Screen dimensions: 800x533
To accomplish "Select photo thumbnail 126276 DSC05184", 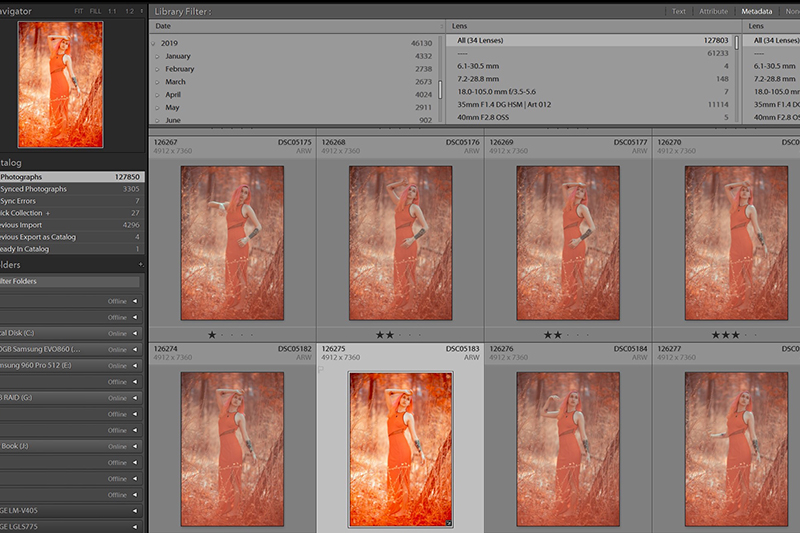I will point(568,449).
